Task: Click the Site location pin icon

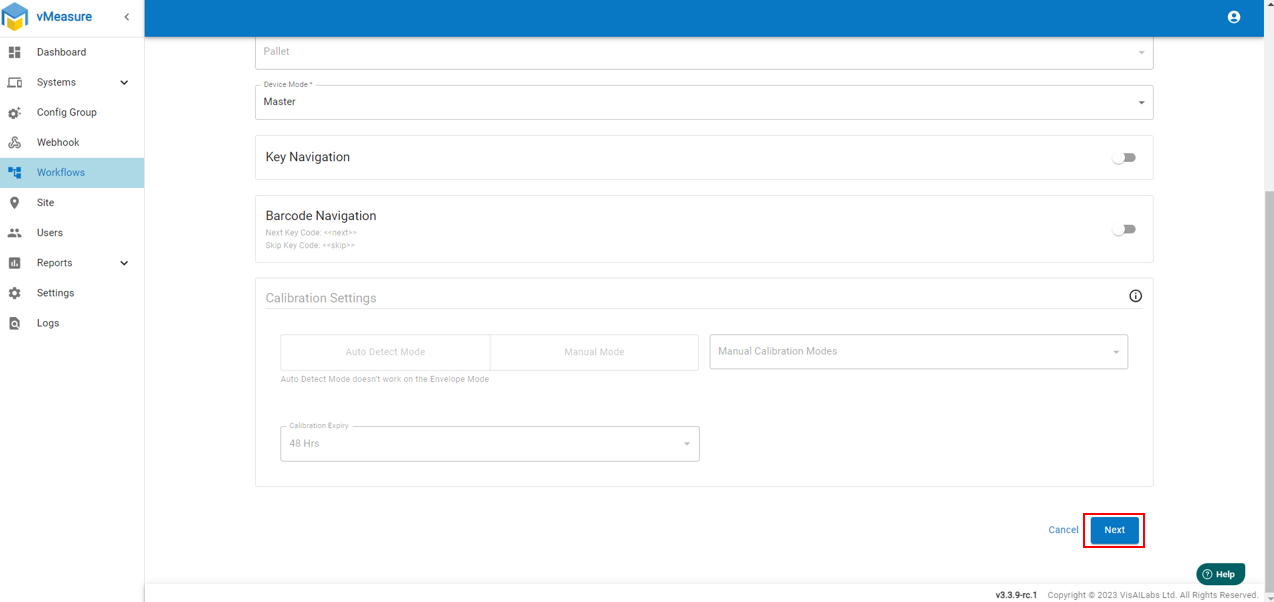Action: 14,202
